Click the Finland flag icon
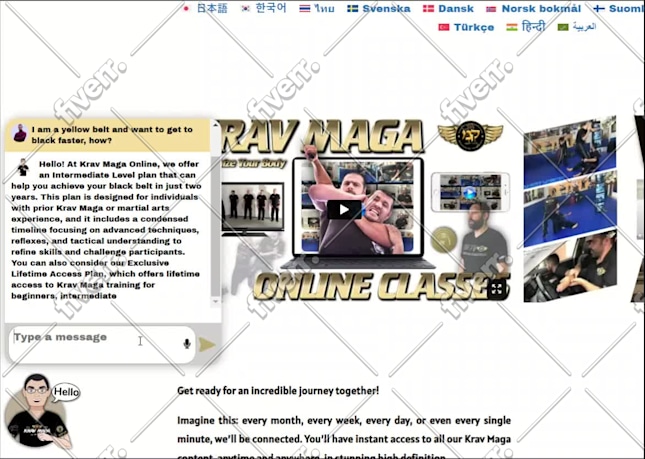 coord(599,9)
